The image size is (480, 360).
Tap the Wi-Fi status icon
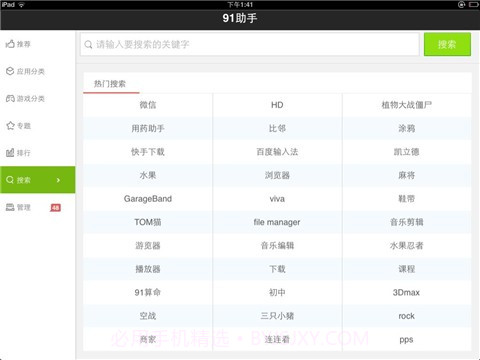(x=21, y=5)
